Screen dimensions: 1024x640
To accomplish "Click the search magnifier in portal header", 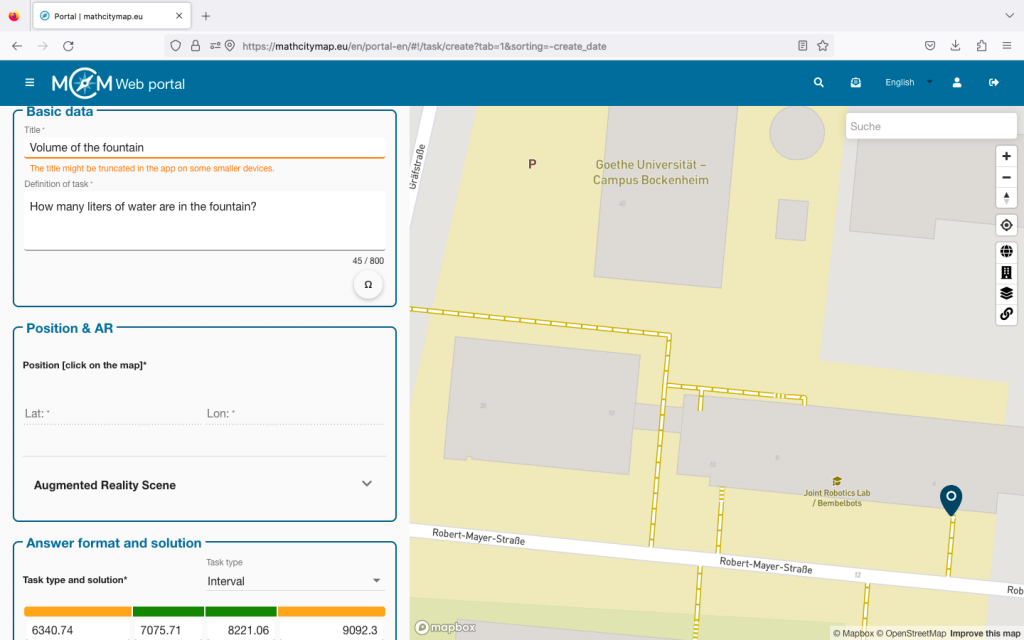I will tap(819, 83).
